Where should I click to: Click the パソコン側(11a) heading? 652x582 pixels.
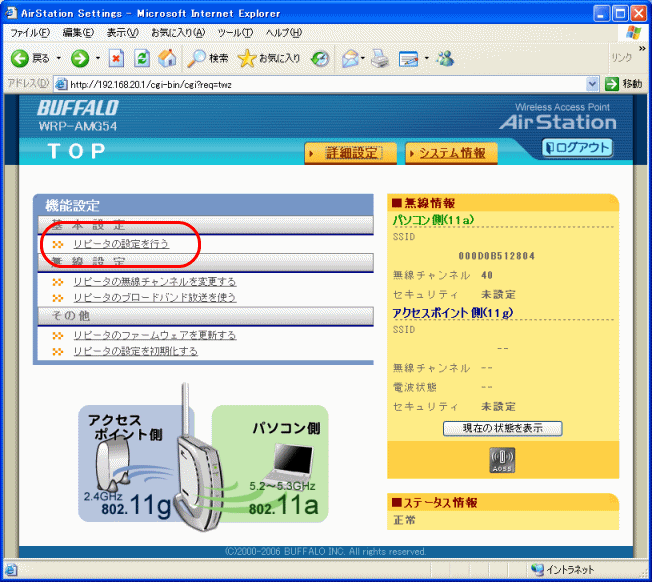(433, 219)
